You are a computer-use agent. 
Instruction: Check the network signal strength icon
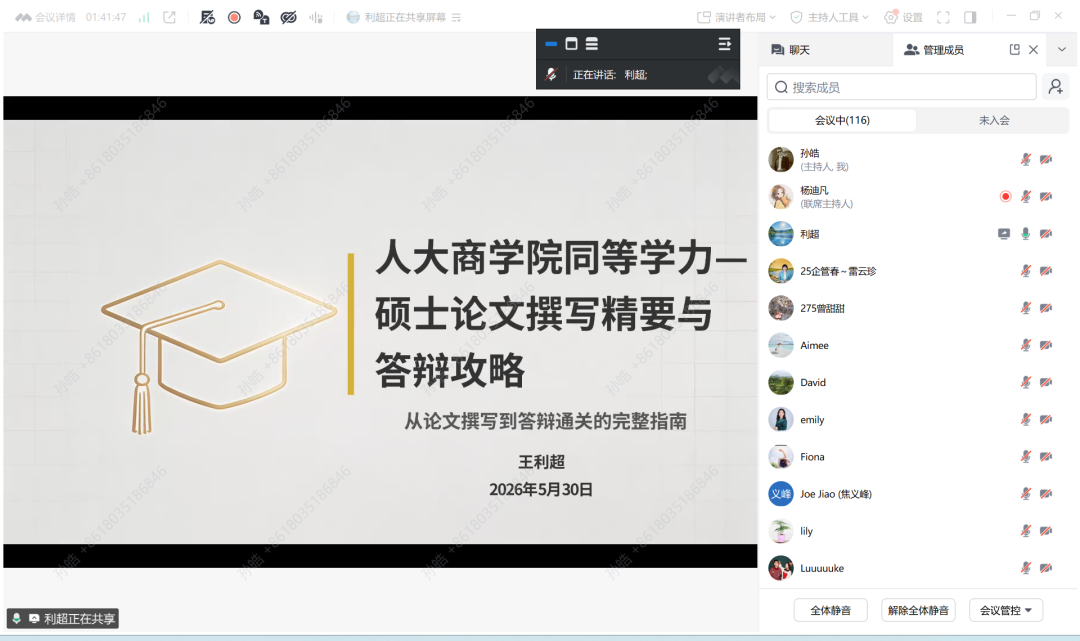click(x=144, y=17)
